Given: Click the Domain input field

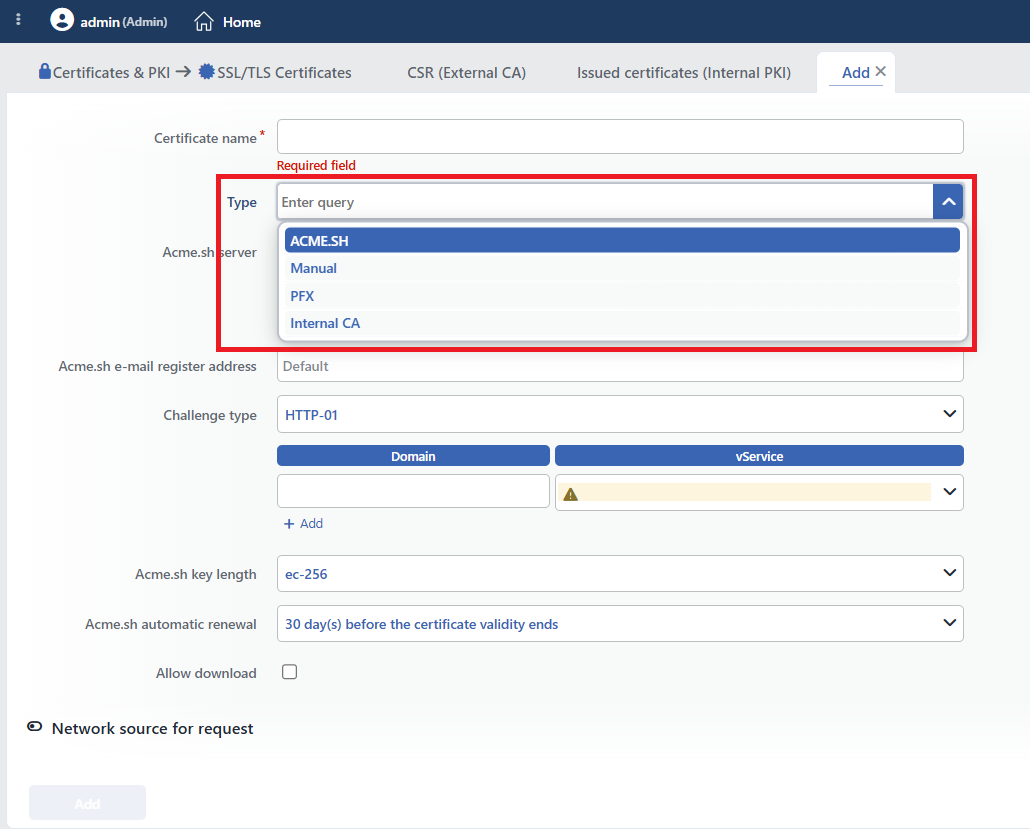Looking at the screenshot, I should (413, 491).
